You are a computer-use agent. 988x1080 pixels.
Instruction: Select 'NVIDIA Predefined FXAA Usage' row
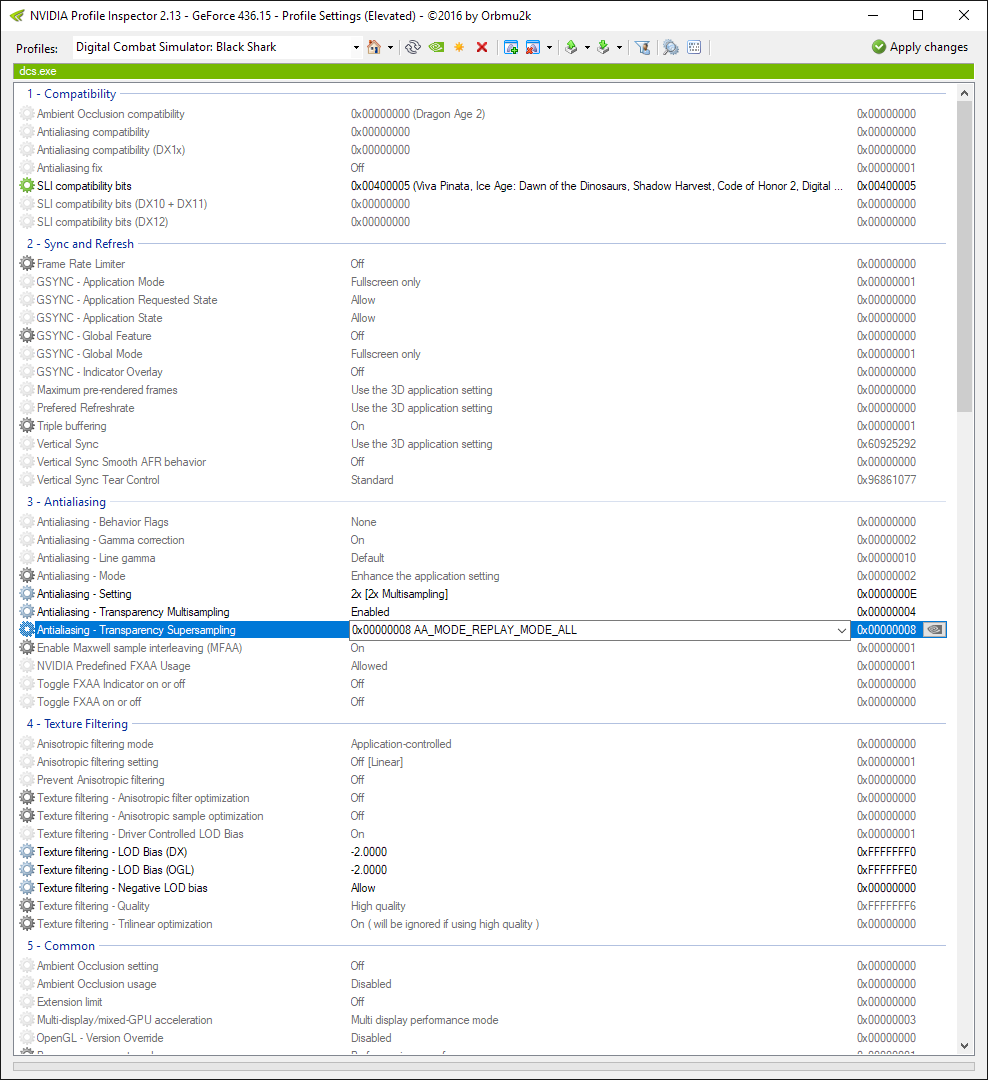pos(482,665)
